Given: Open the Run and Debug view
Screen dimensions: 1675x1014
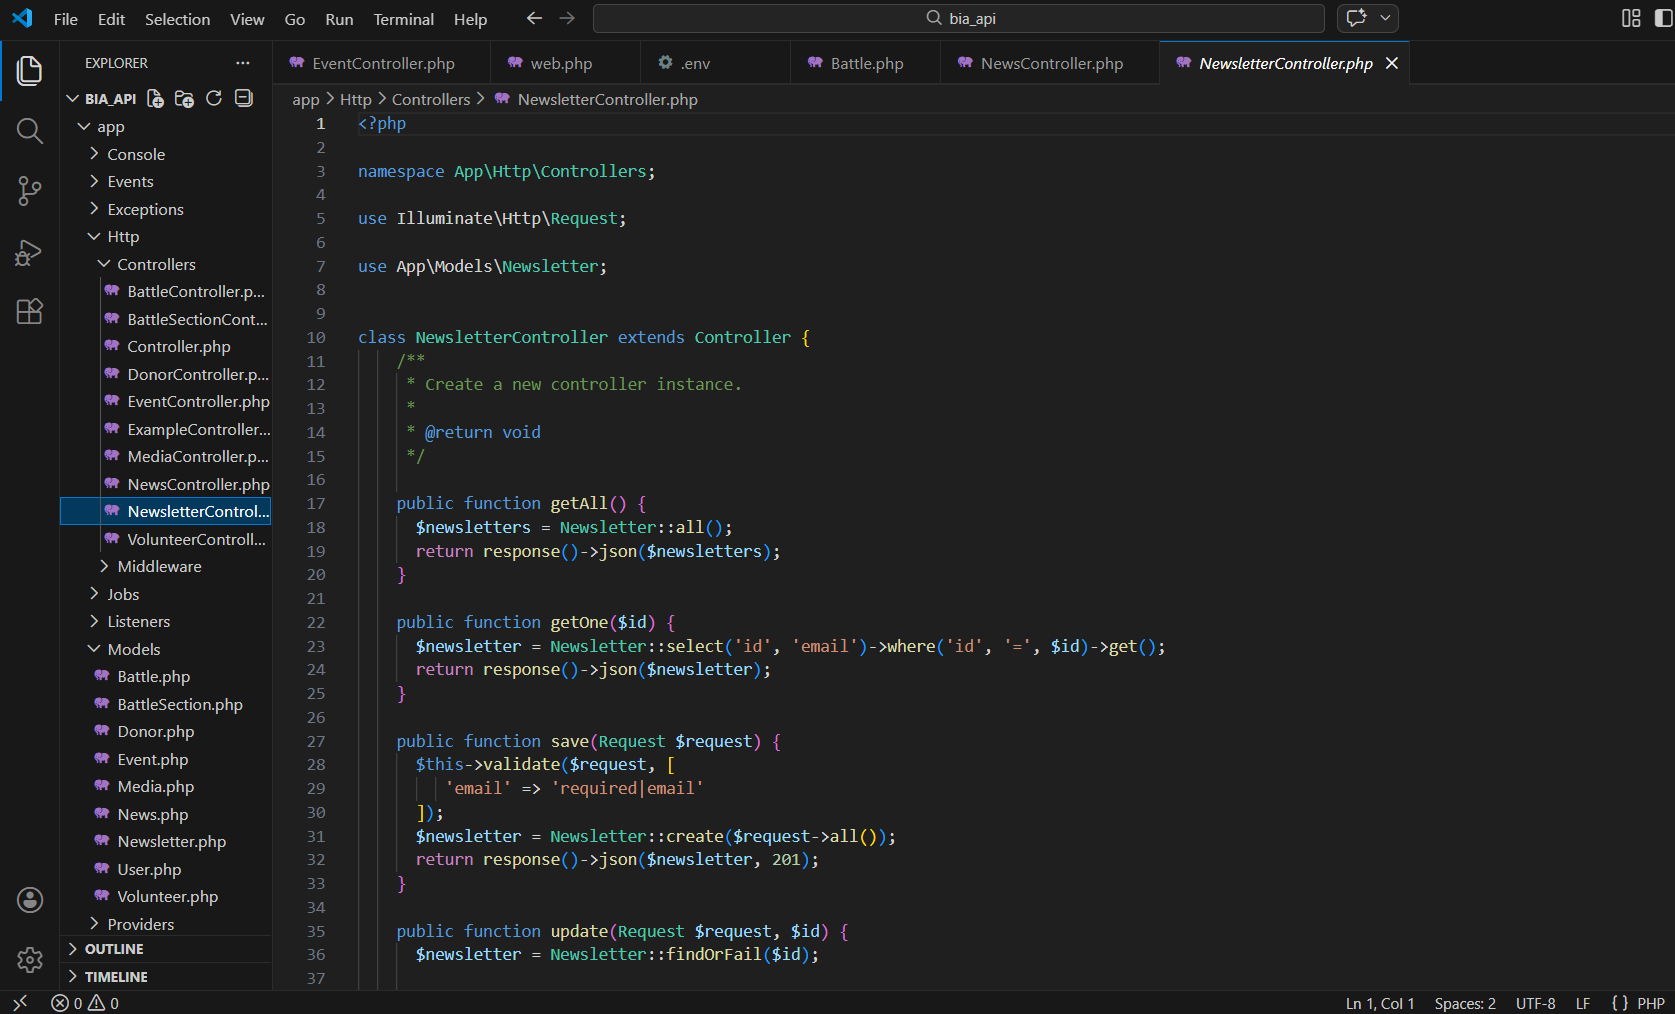Looking at the screenshot, I should [29, 252].
